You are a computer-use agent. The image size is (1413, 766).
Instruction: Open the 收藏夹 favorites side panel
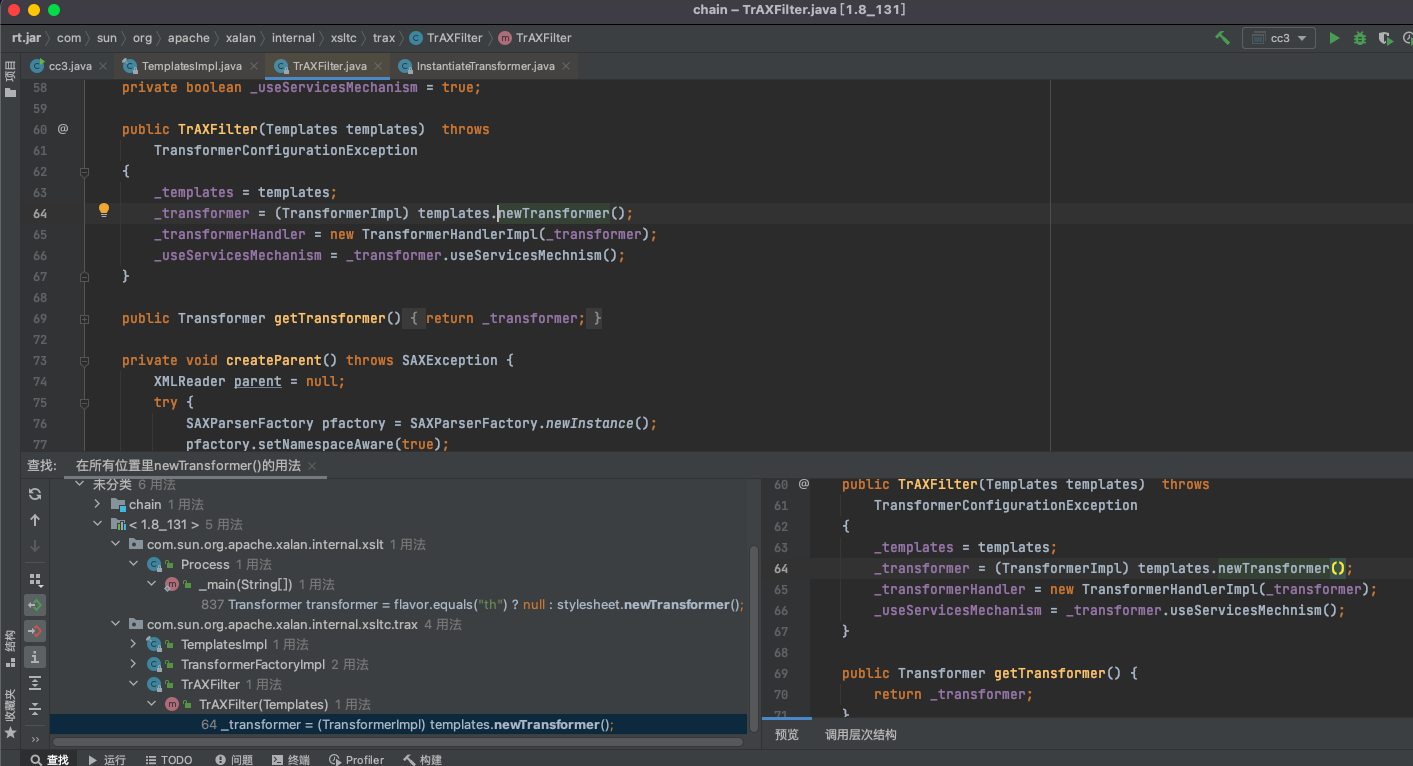click(x=10, y=713)
